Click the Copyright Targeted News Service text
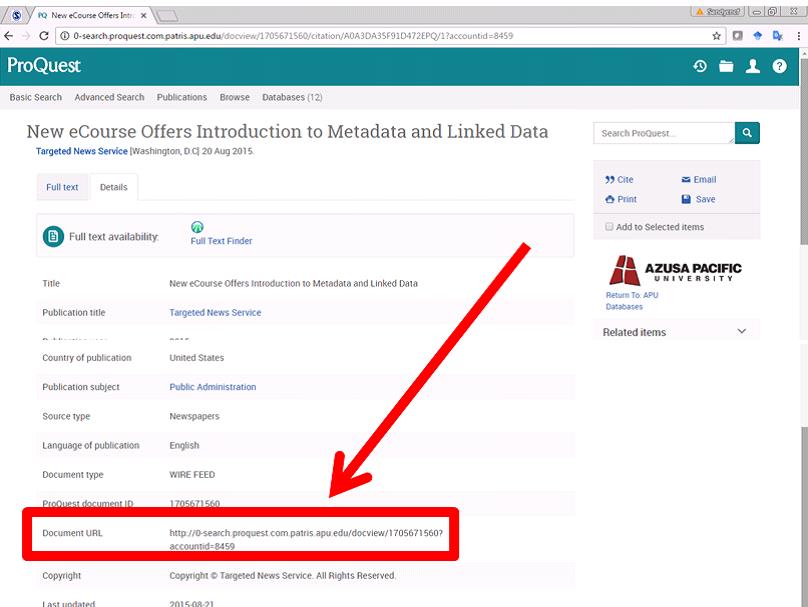 [x=282, y=575]
